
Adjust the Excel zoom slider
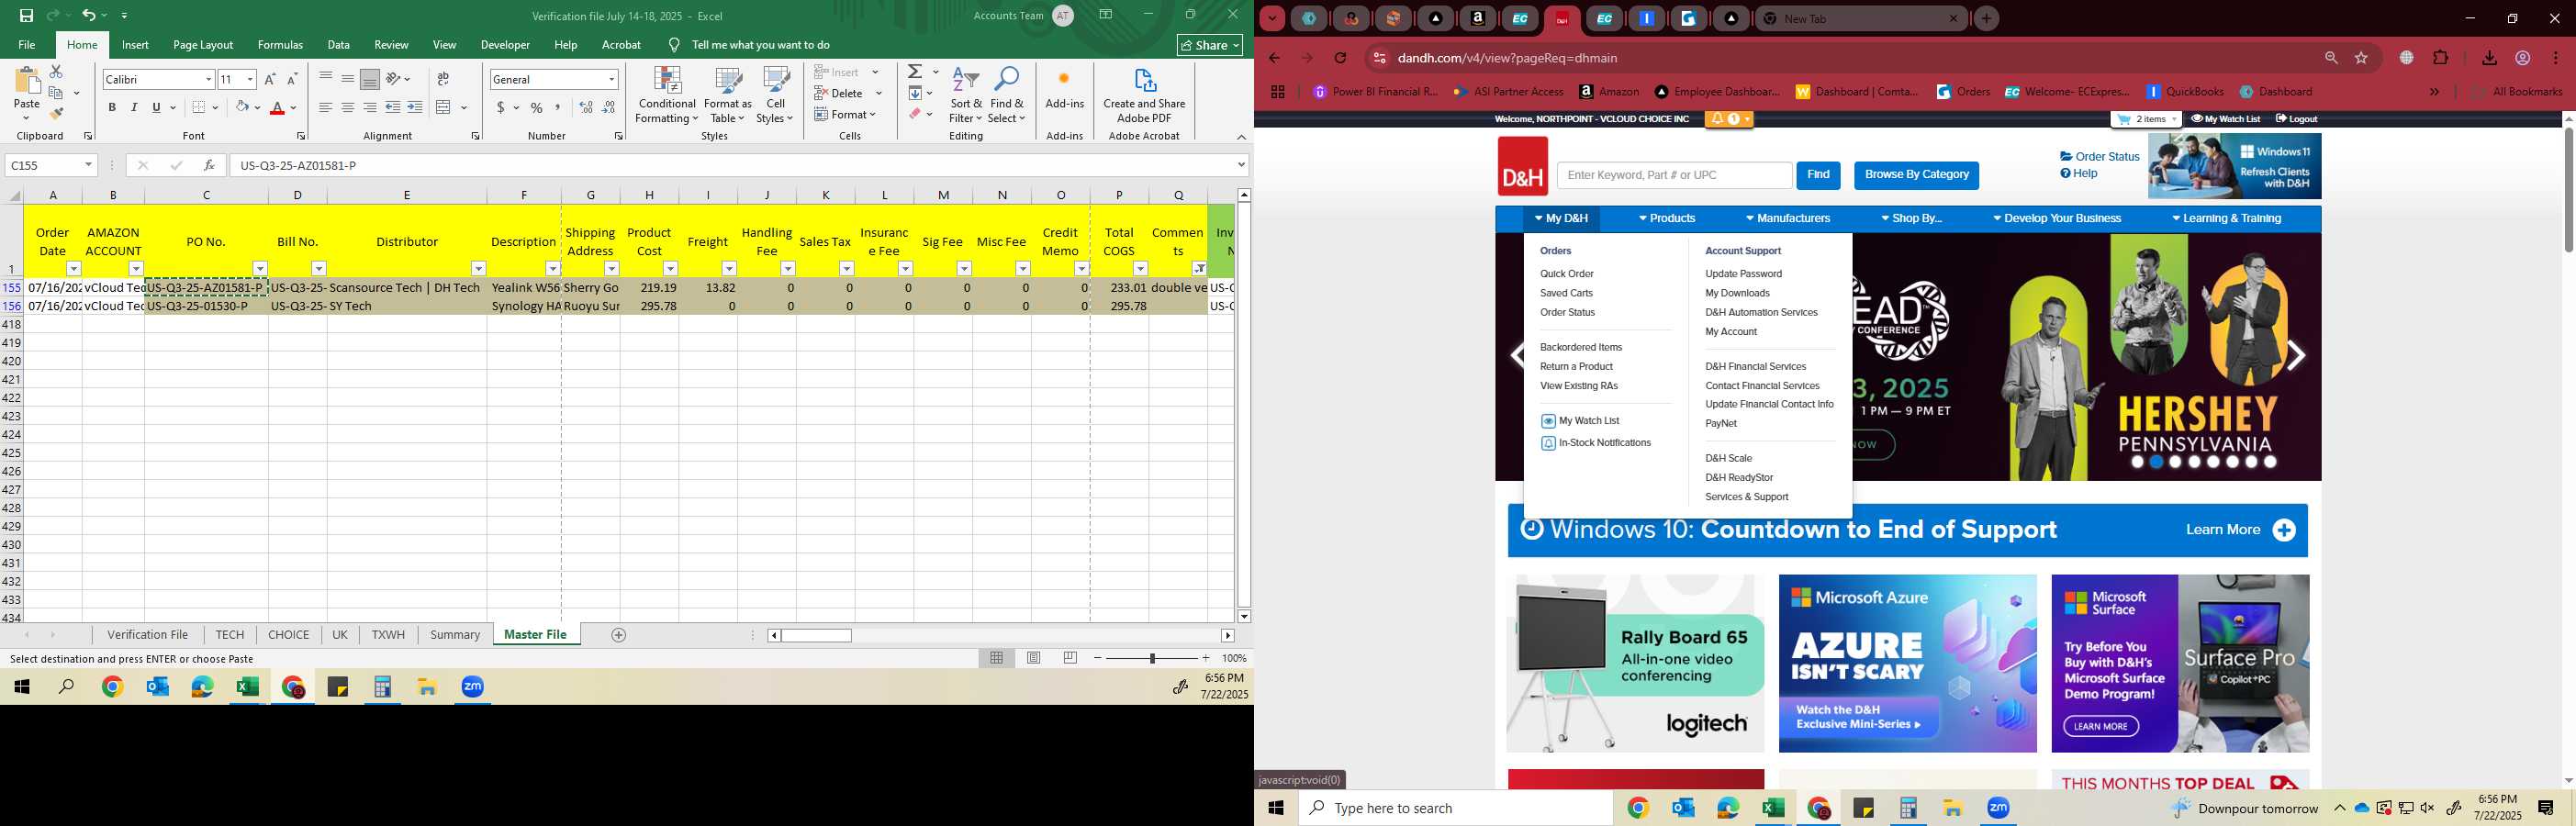[x=1152, y=658]
